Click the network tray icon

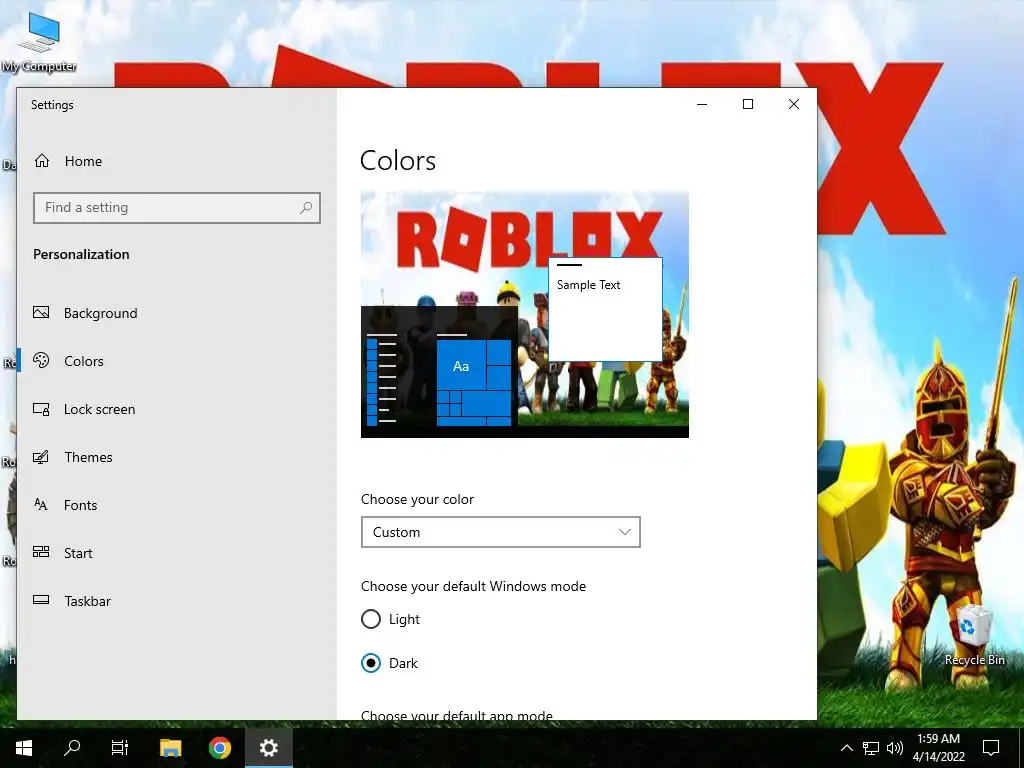click(871, 748)
